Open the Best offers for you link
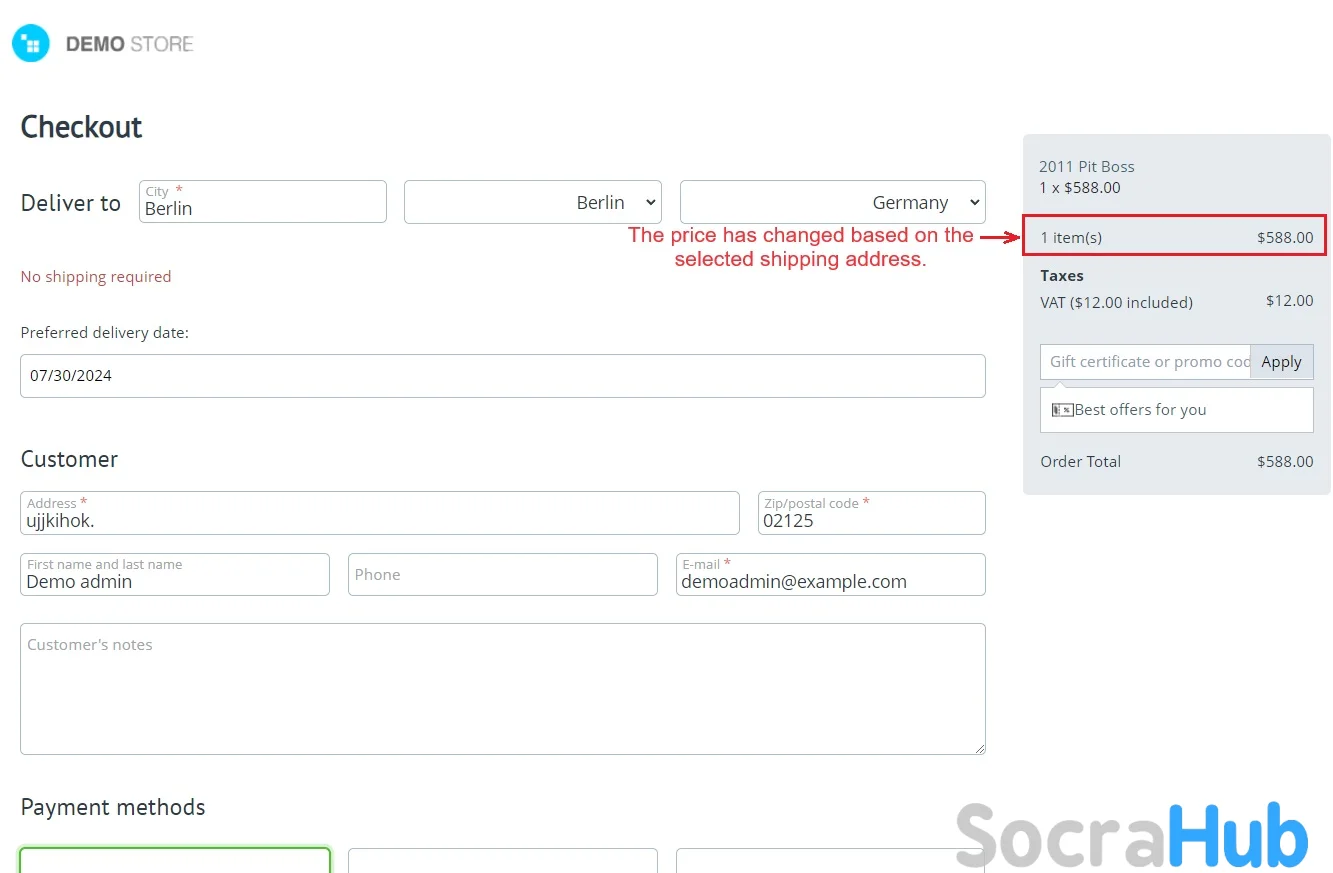The image size is (1333, 873). tap(1140, 410)
